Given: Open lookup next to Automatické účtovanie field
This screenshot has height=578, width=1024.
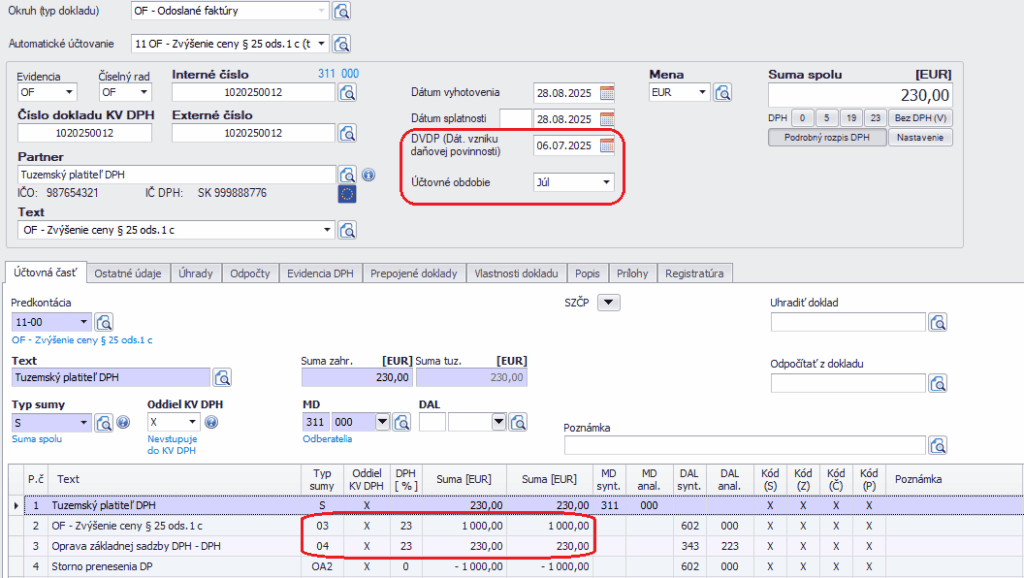Looking at the screenshot, I should [x=342, y=44].
